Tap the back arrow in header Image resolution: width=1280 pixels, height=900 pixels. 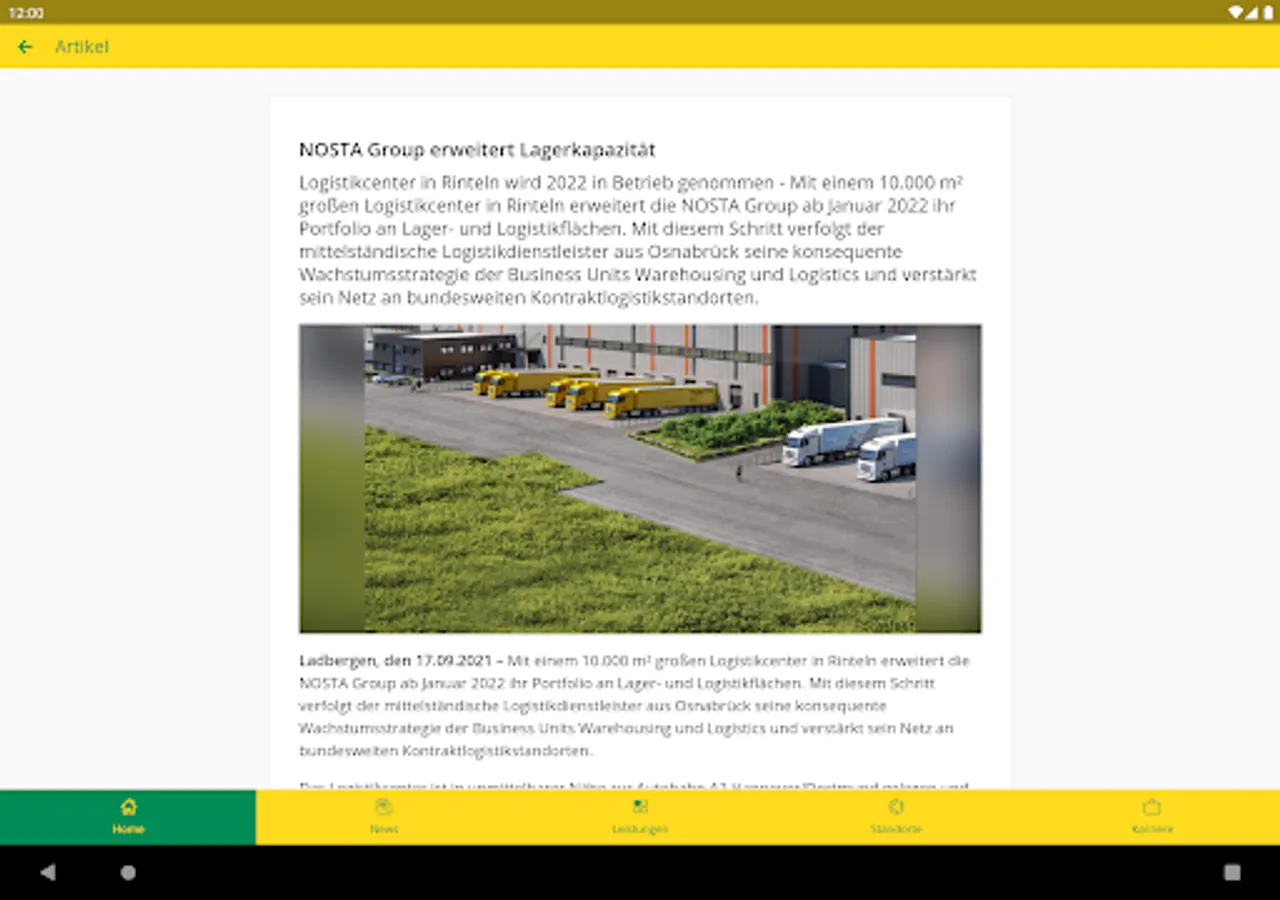click(25, 47)
